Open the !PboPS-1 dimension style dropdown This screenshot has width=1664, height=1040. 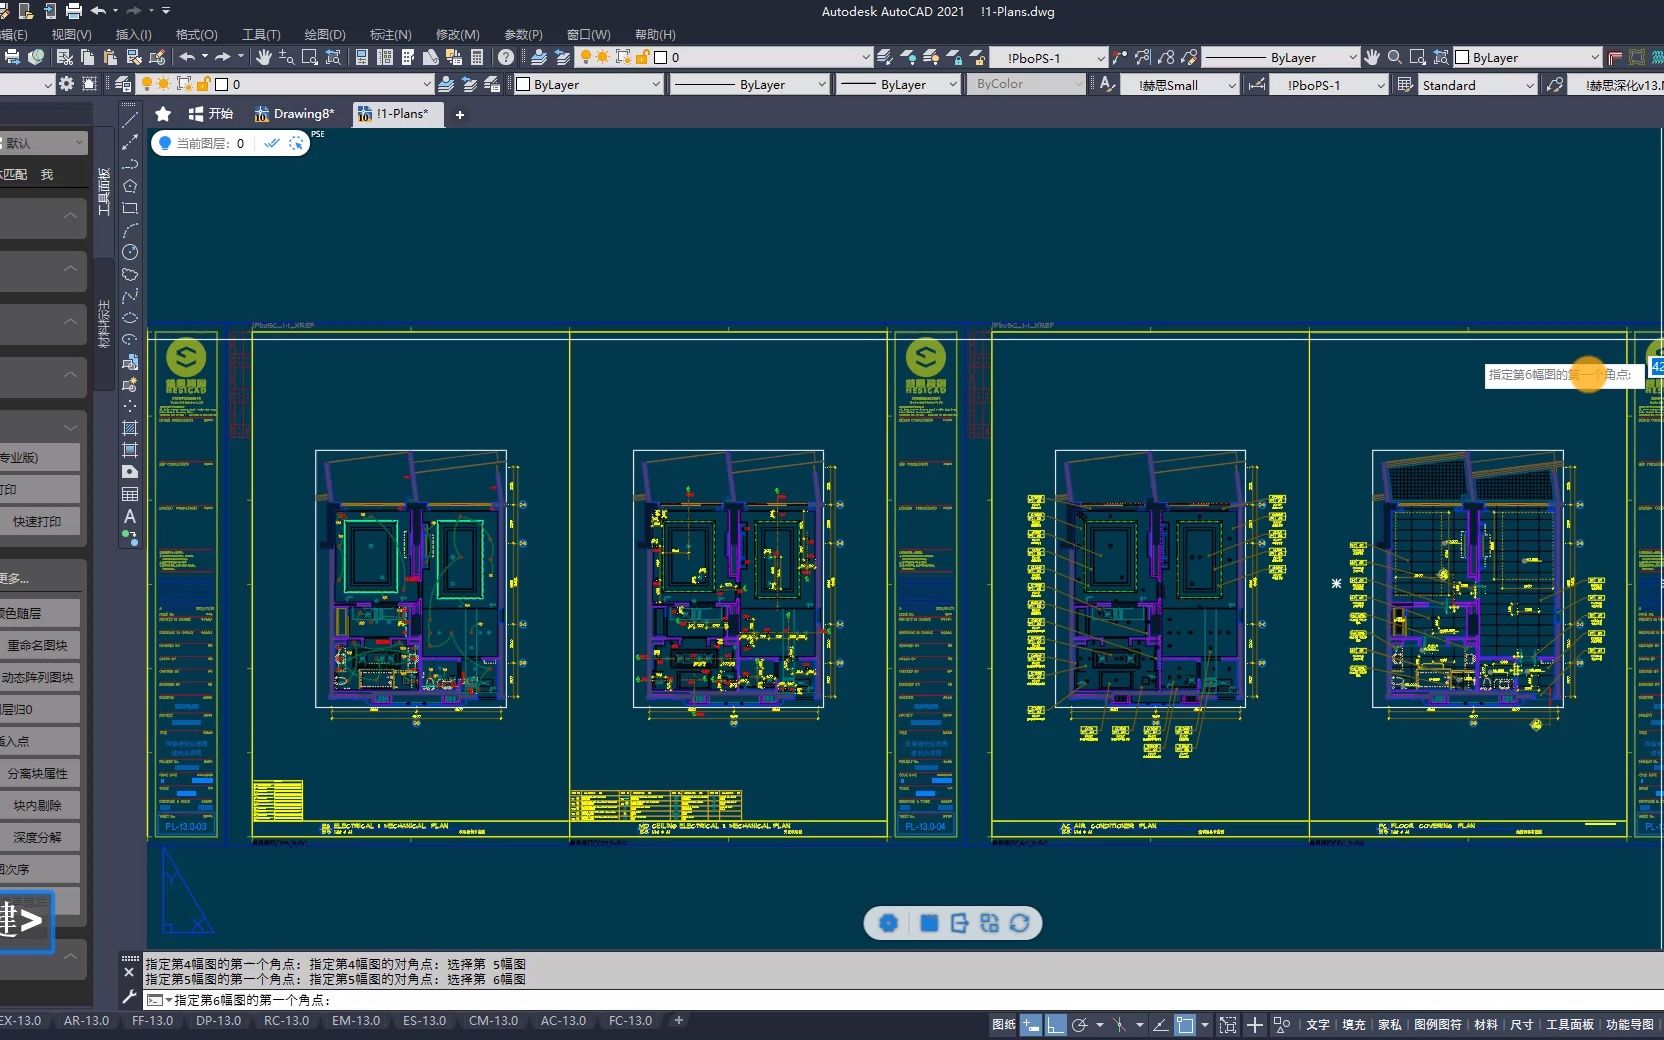coord(1329,85)
